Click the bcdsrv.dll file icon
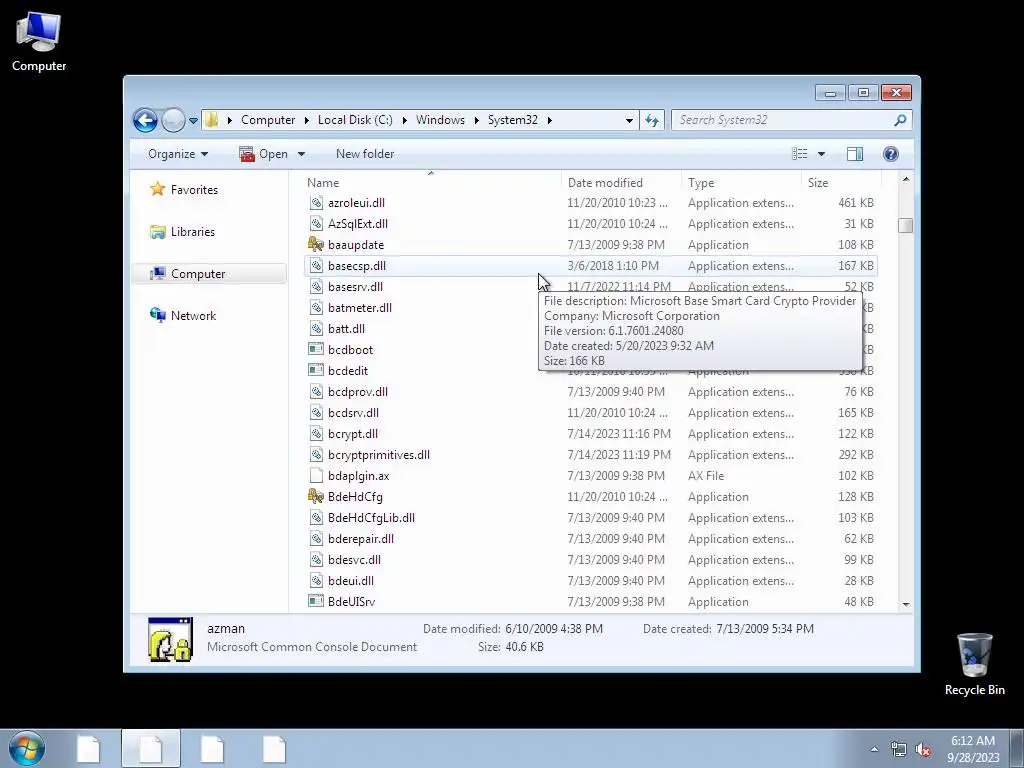This screenshot has width=1024, height=768. tap(316, 413)
